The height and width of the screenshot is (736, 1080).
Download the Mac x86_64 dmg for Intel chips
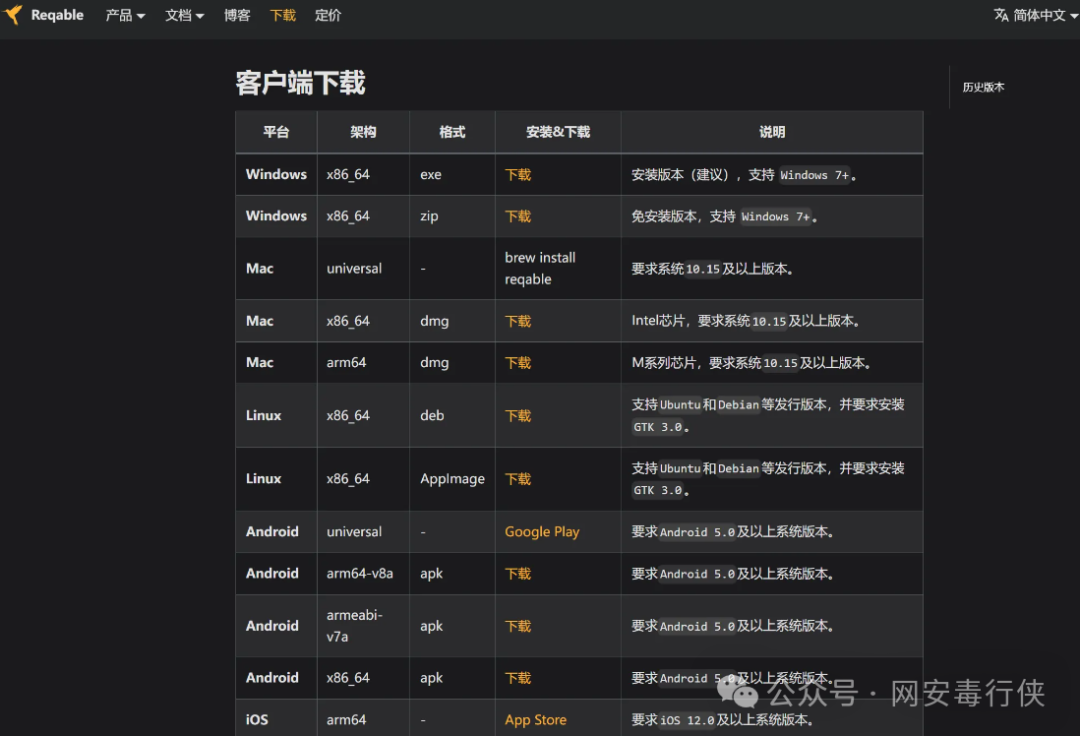click(x=517, y=321)
